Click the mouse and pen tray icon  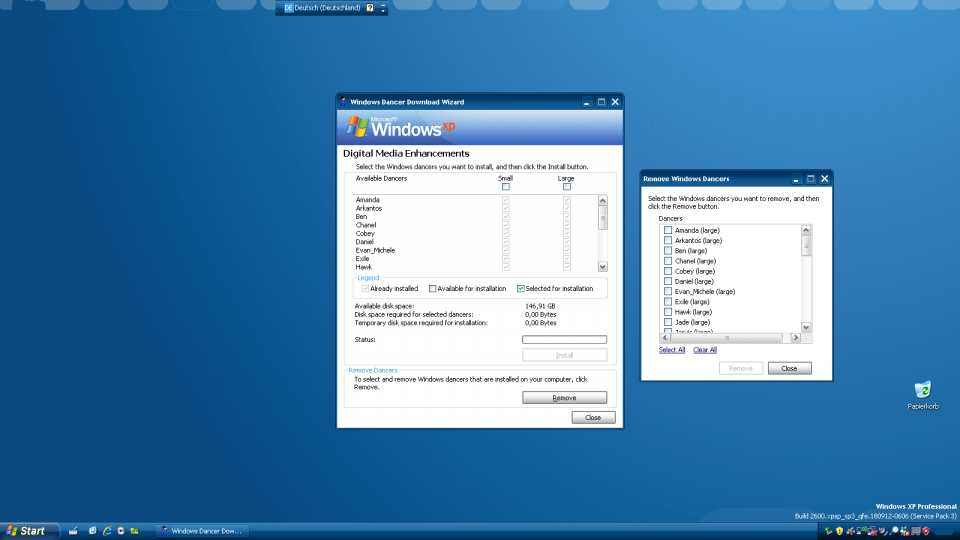(x=883, y=531)
